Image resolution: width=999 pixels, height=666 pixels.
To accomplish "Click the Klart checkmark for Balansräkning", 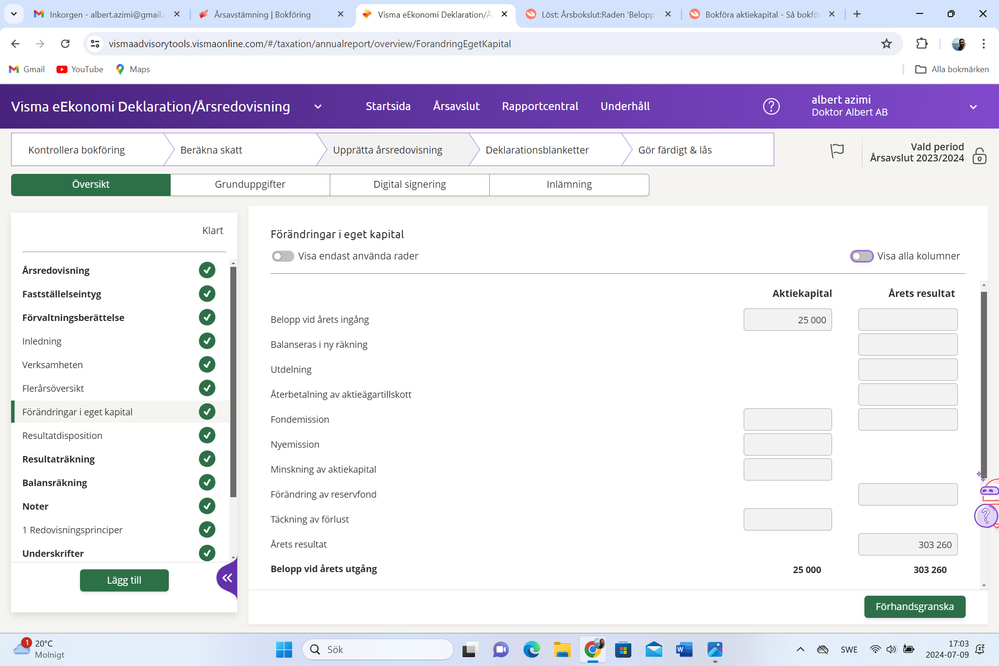I will tap(207, 482).
